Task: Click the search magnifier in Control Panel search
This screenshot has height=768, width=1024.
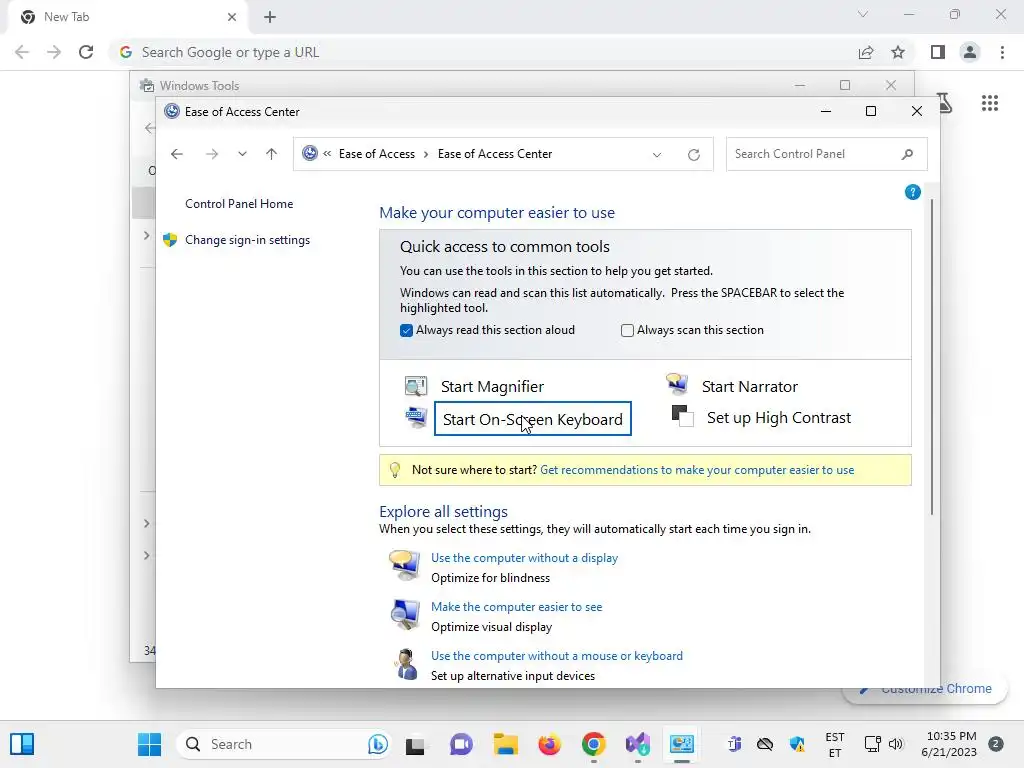Action: tap(907, 154)
